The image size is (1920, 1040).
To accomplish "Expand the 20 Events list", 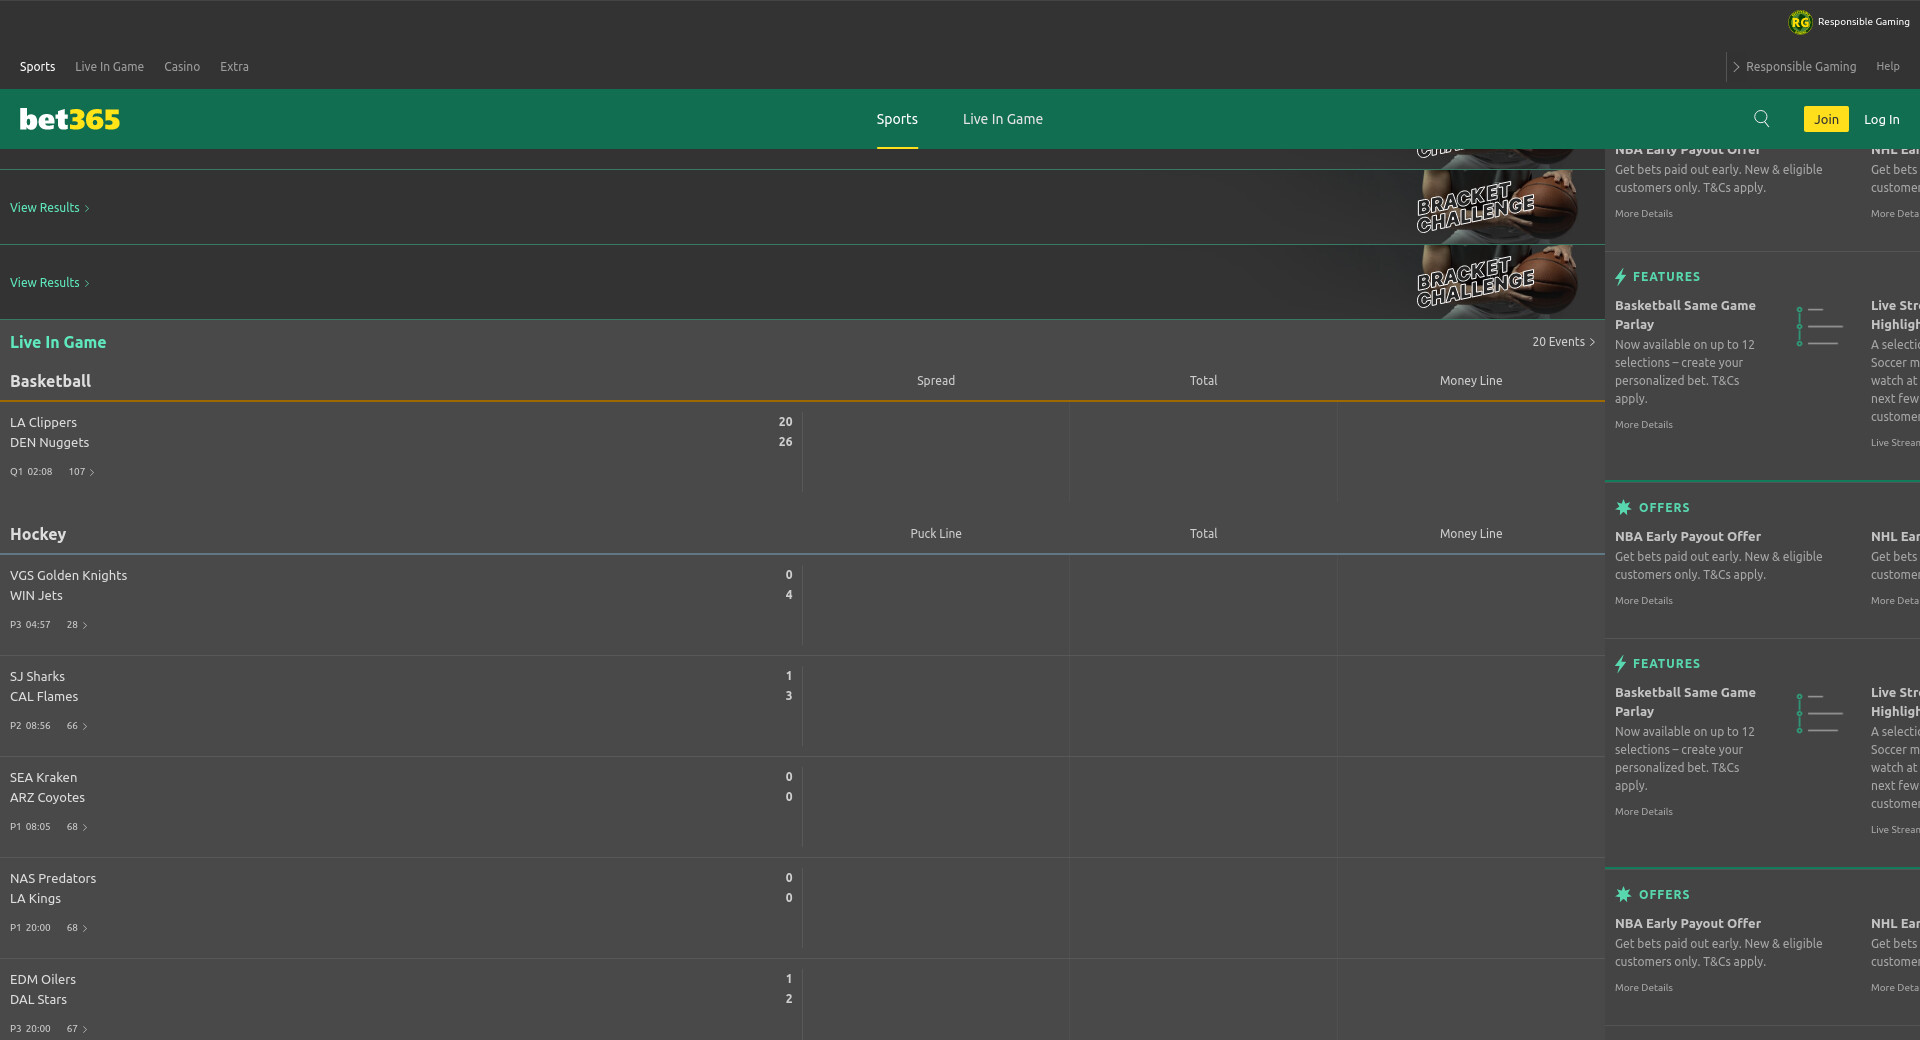I will point(1563,342).
